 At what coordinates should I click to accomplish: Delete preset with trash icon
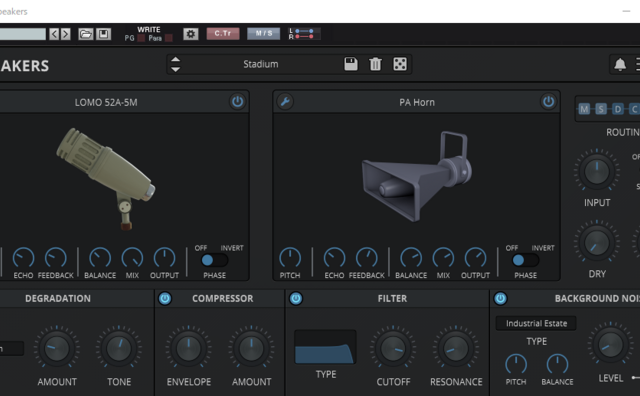pos(375,64)
